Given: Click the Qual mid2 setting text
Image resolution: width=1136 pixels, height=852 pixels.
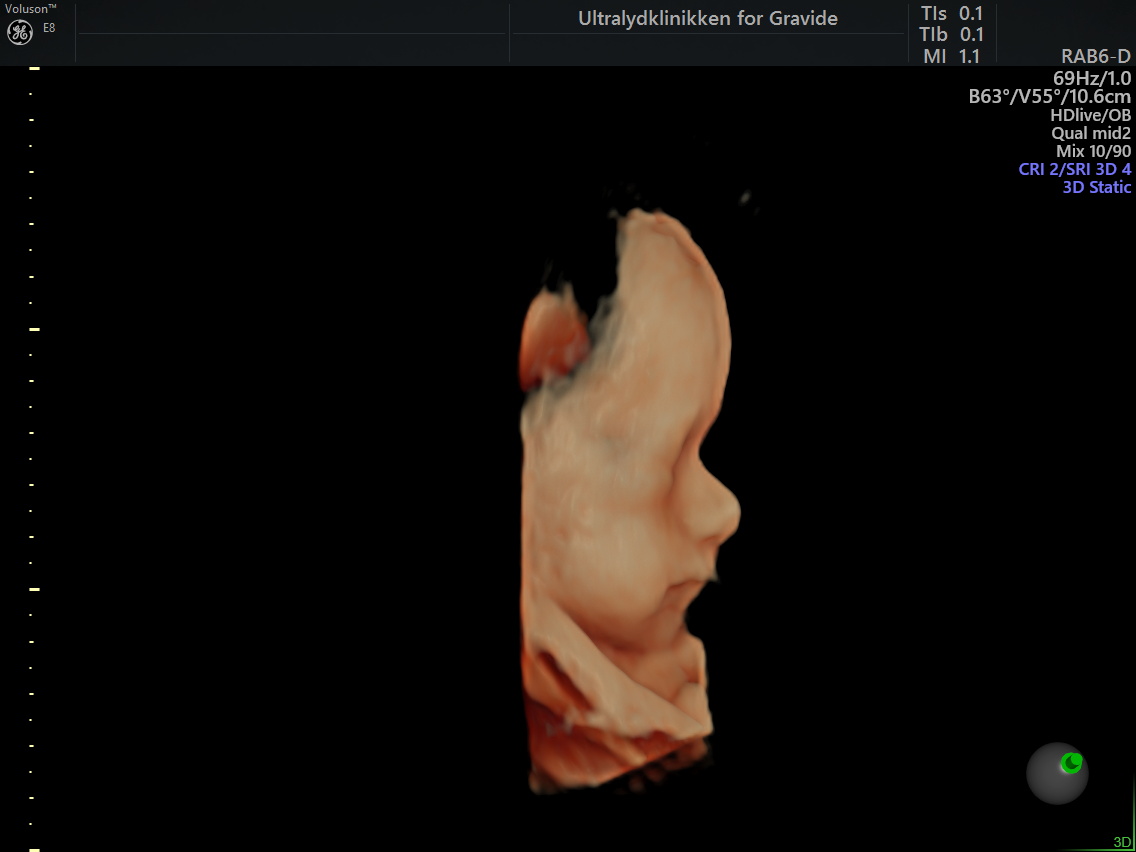Looking at the screenshot, I should click(x=1091, y=133).
